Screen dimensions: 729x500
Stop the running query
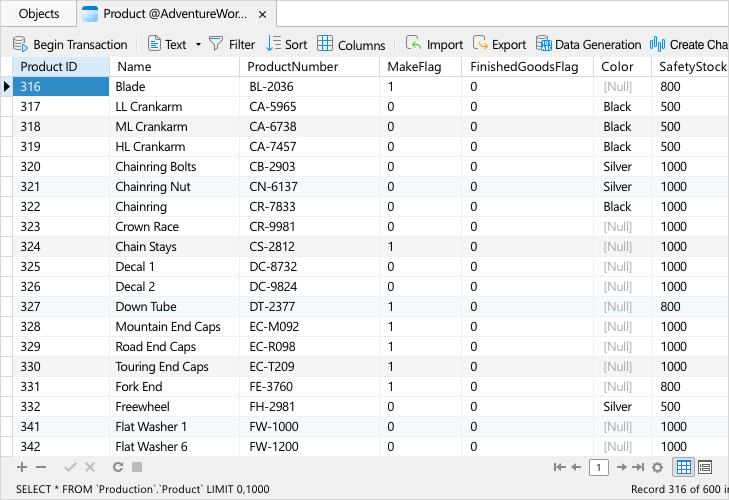(x=137, y=467)
